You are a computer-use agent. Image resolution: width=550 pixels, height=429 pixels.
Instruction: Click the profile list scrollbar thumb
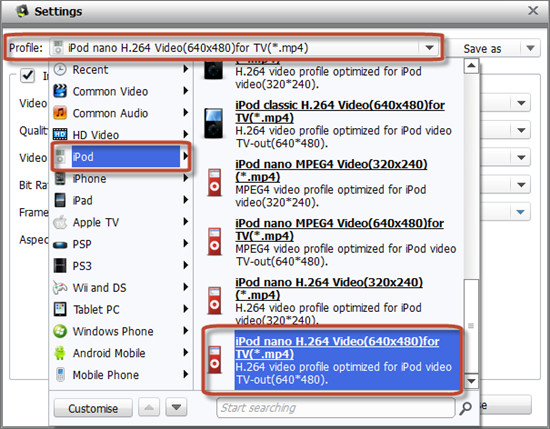click(471, 326)
